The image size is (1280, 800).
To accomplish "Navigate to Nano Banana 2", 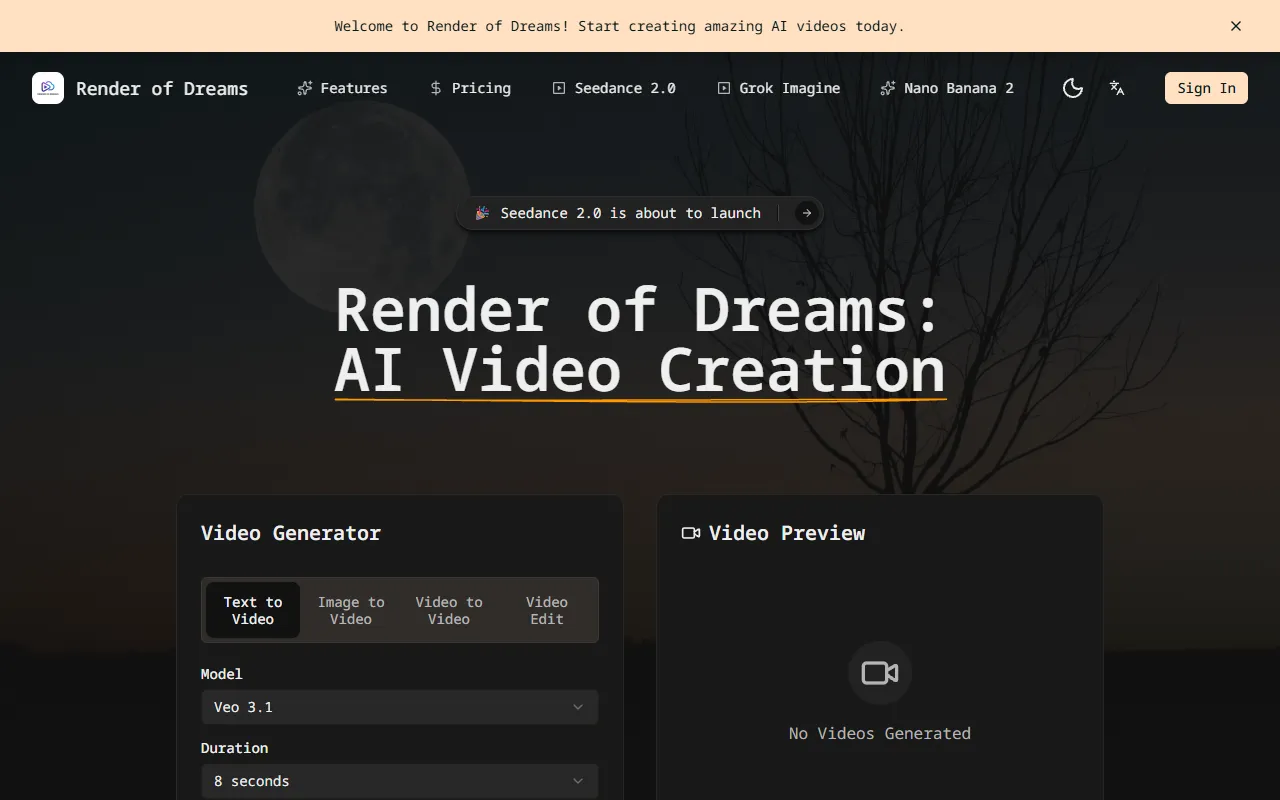I will (x=946, y=88).
